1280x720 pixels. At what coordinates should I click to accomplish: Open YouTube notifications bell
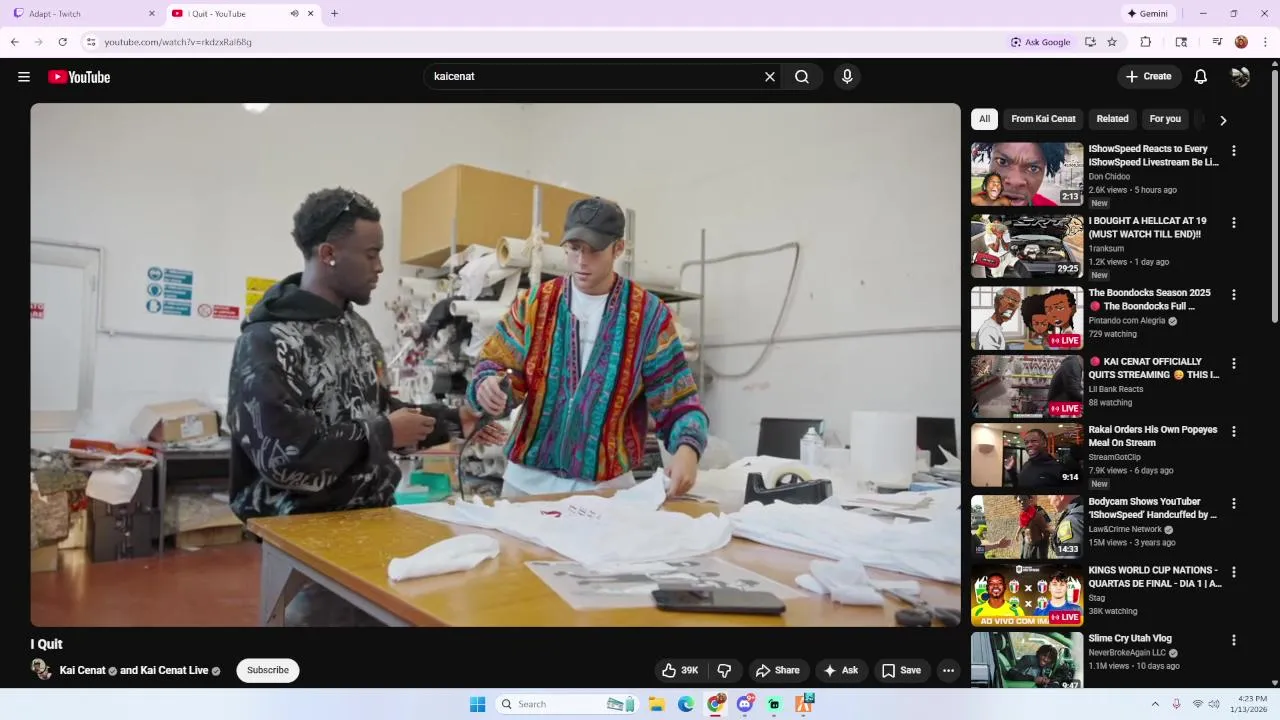pos(1201,77)
